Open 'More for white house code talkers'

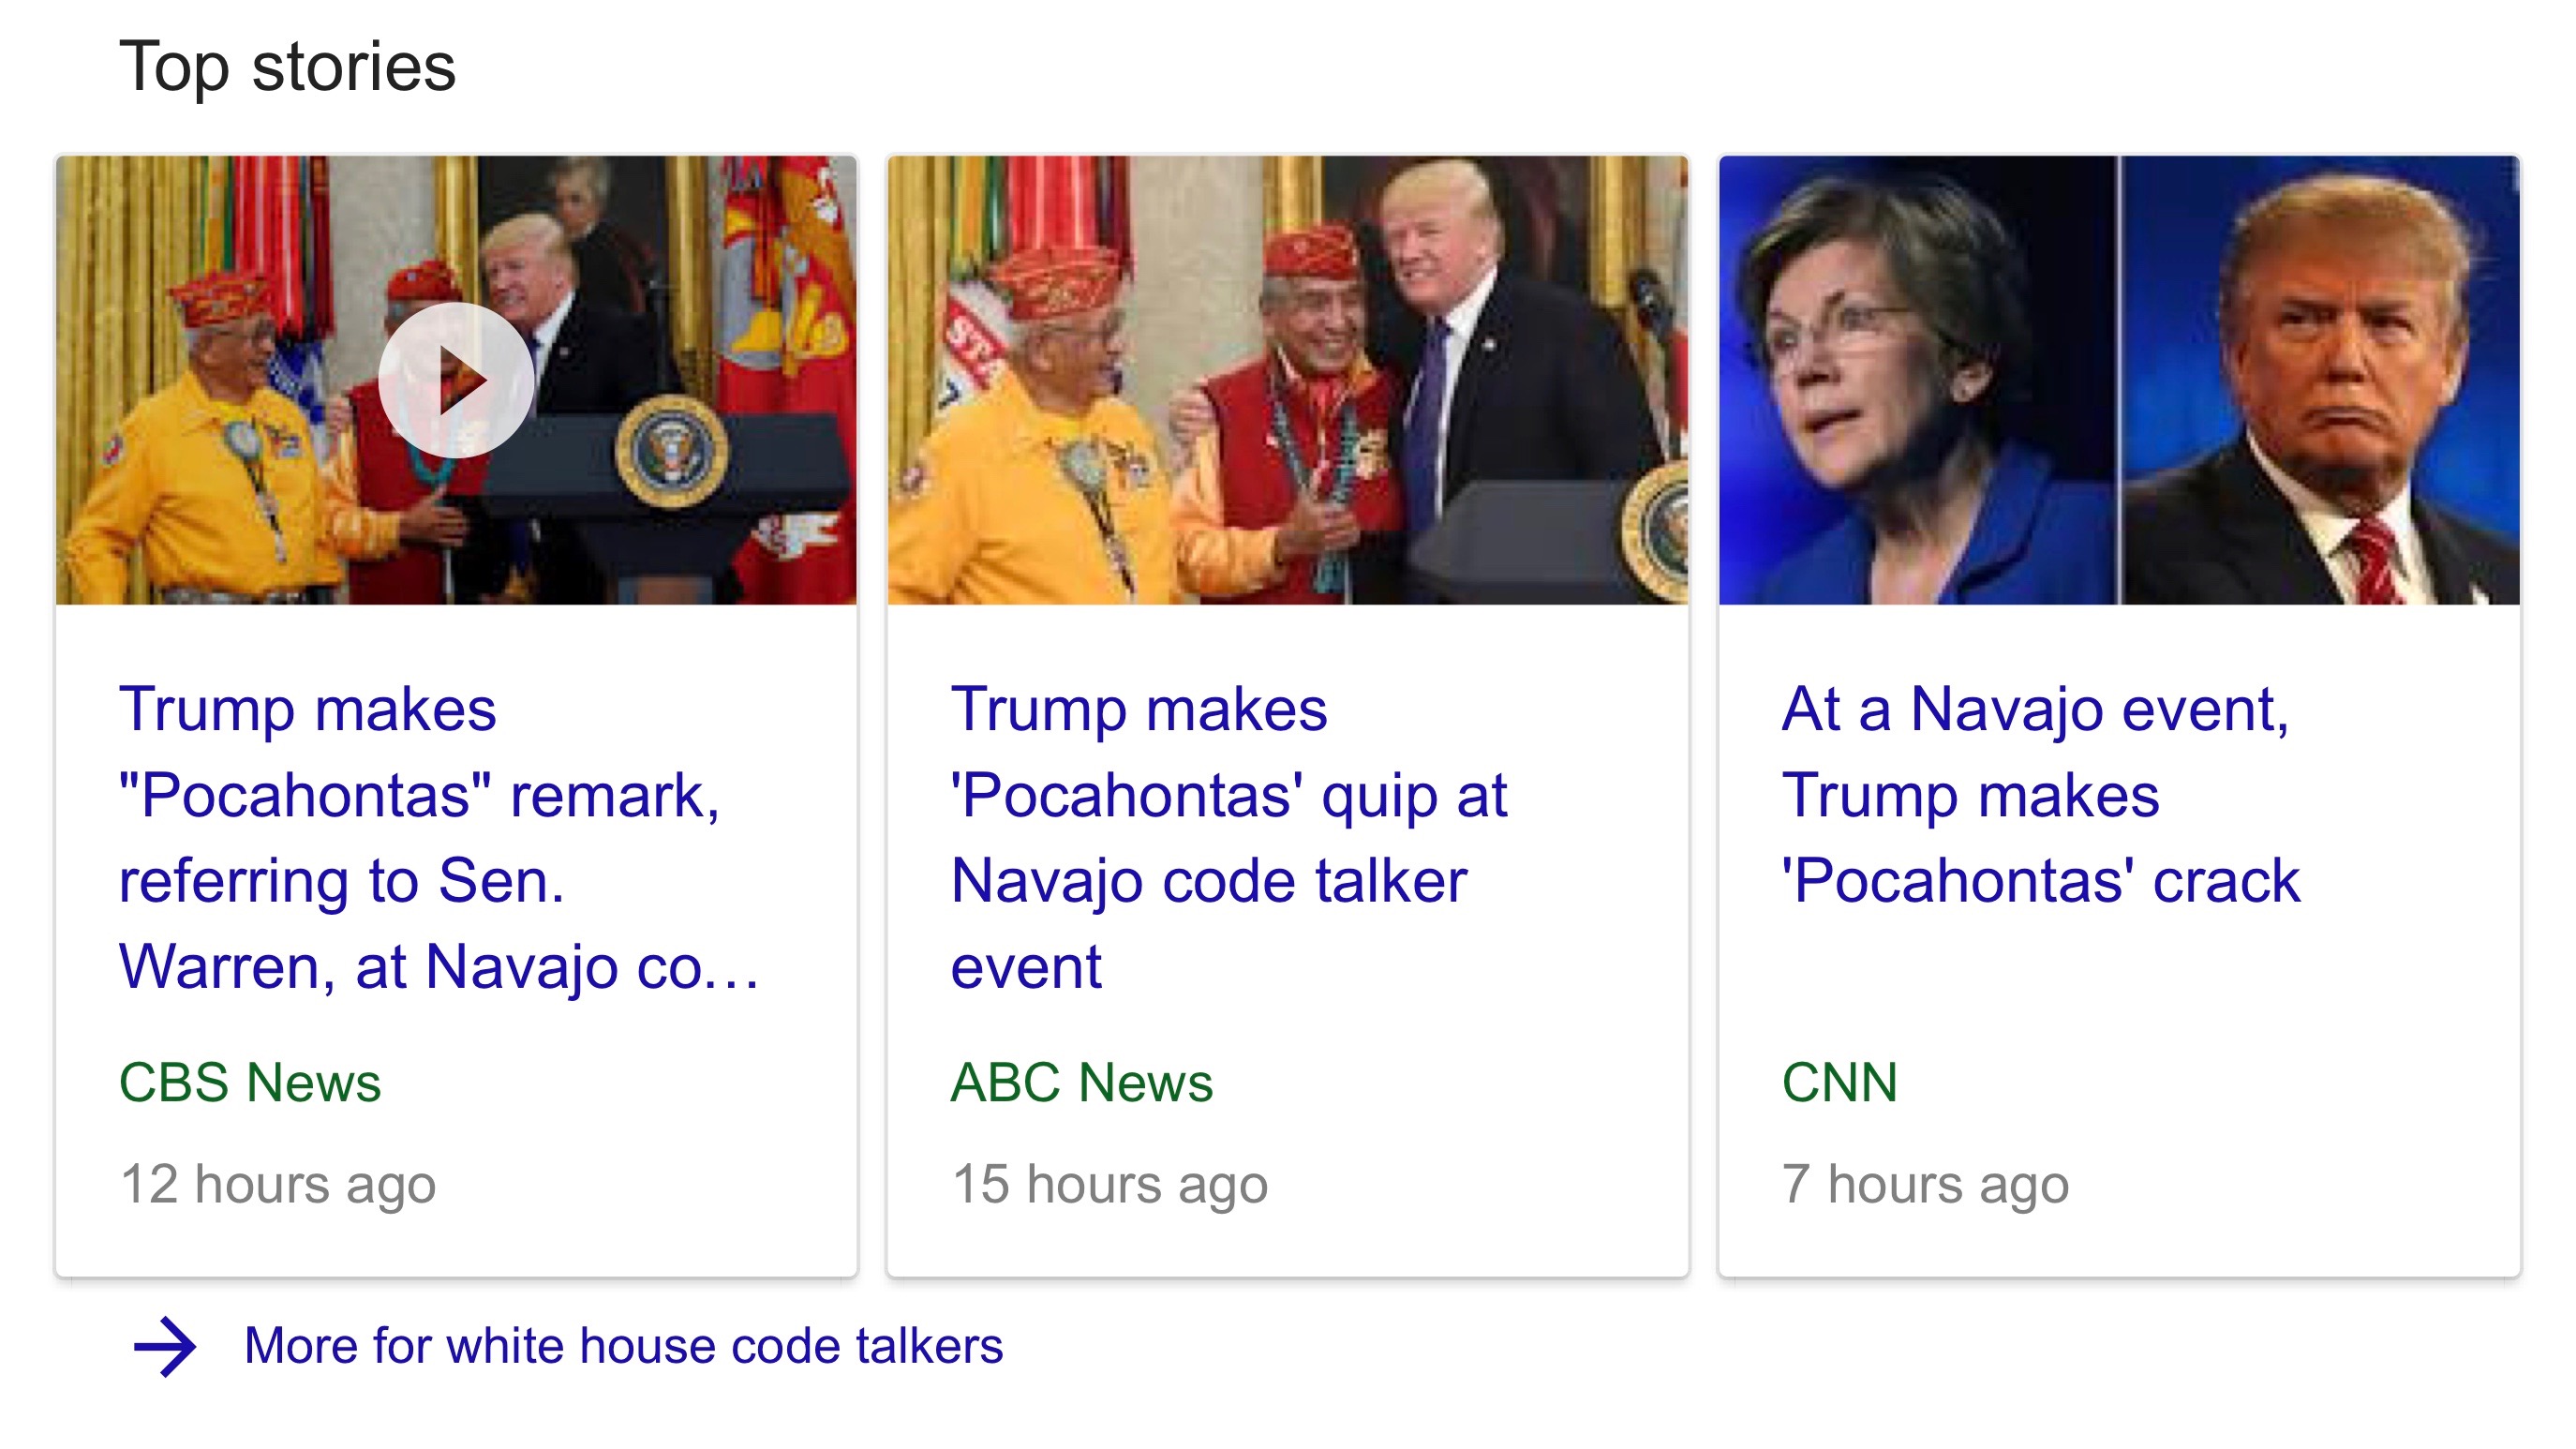pyautogui.click(x=623, y=1346)
